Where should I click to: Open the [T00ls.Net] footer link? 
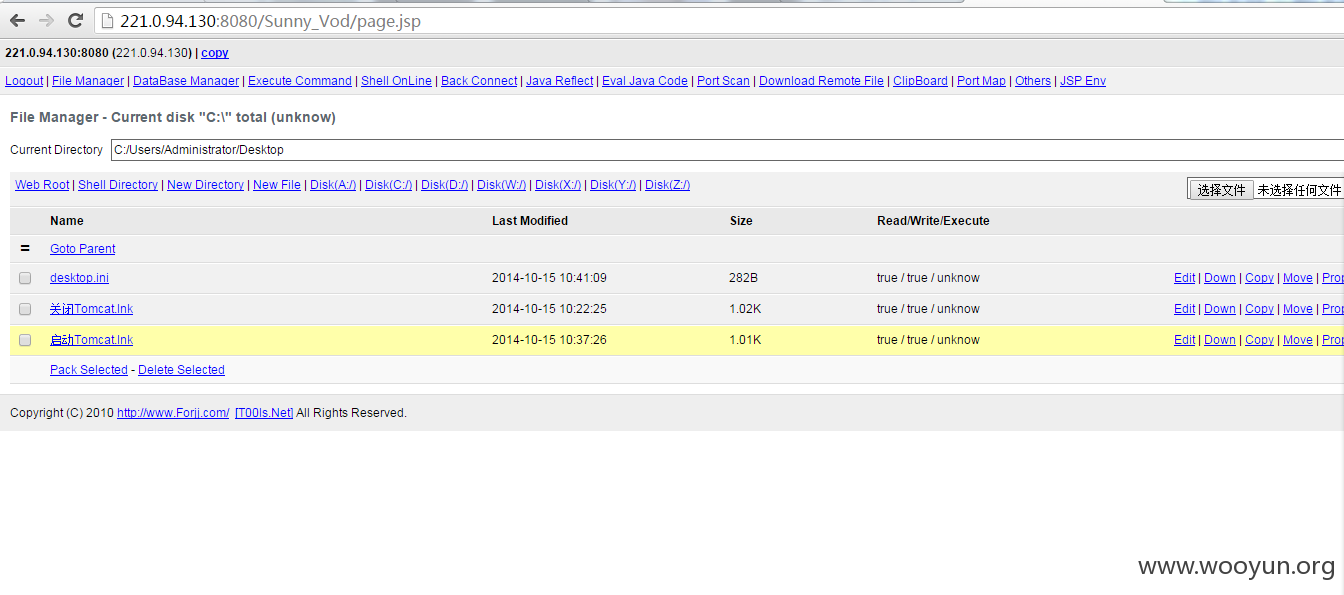point(264,413)
